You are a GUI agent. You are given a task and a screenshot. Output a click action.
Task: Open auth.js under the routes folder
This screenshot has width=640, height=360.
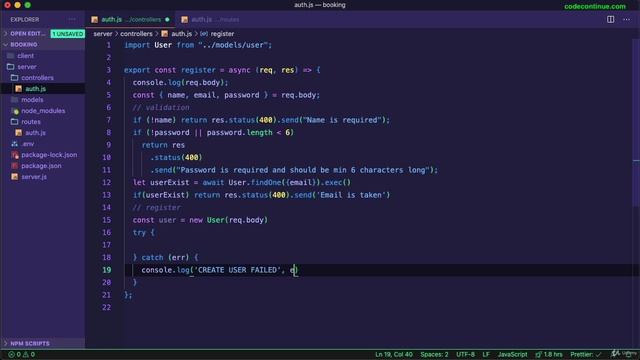click(x=36, y=133)
